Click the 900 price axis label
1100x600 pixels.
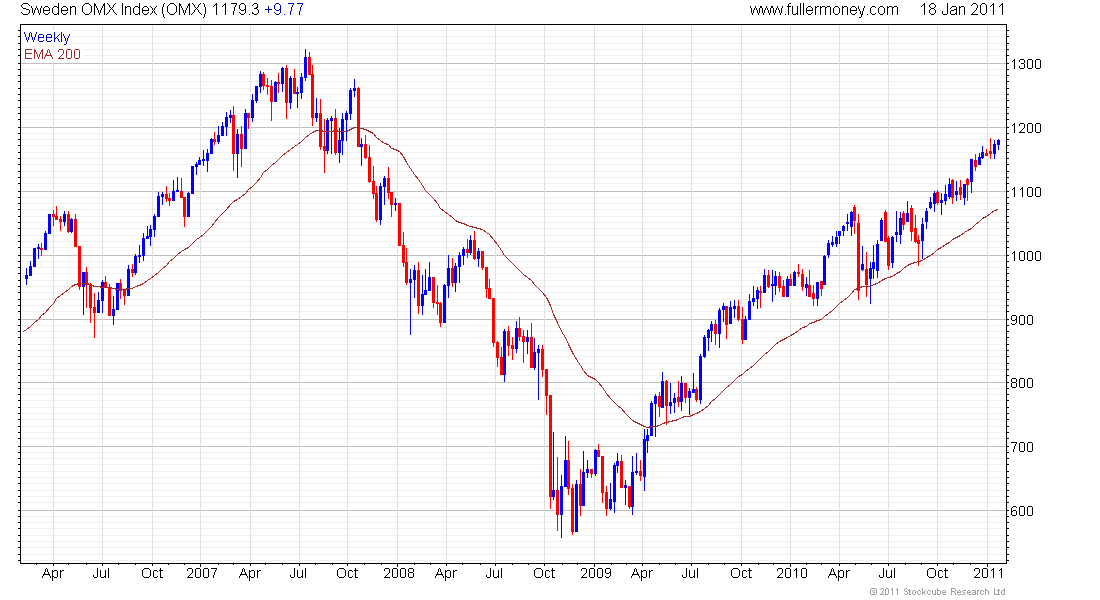pyautogui.click(x=1022, y=320)
